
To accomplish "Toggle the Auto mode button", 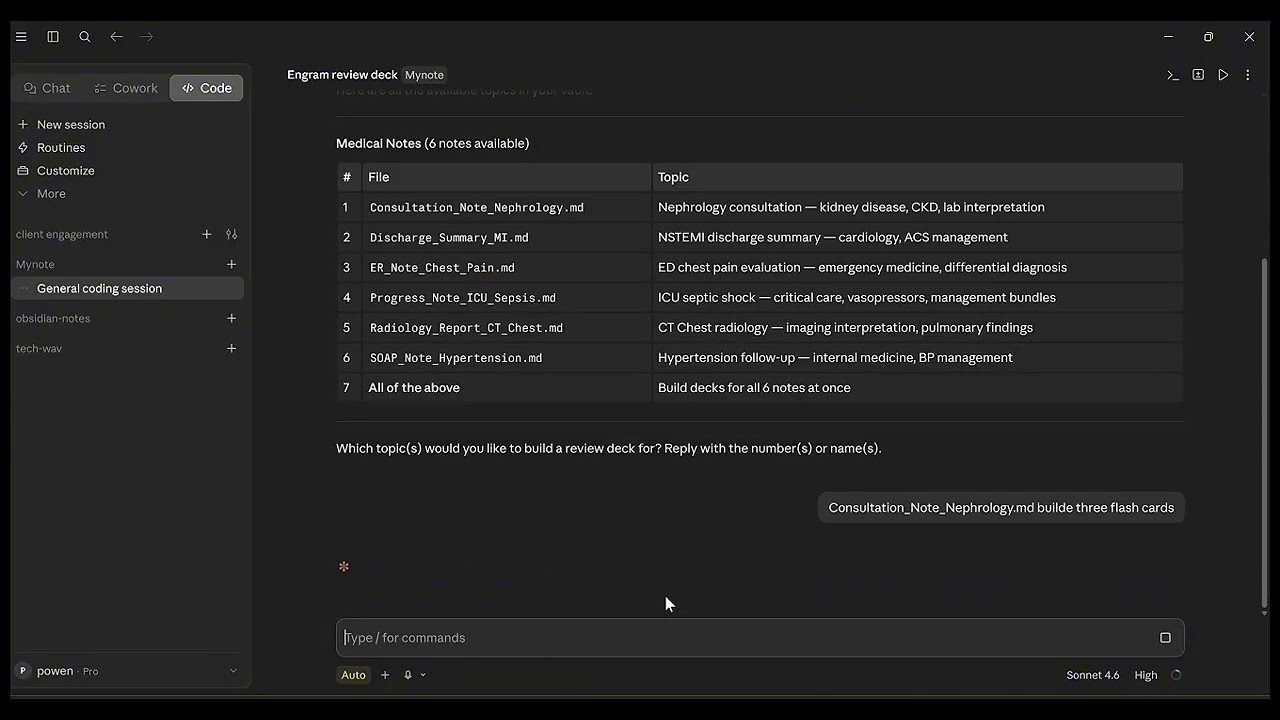I will tap(354, 675).
